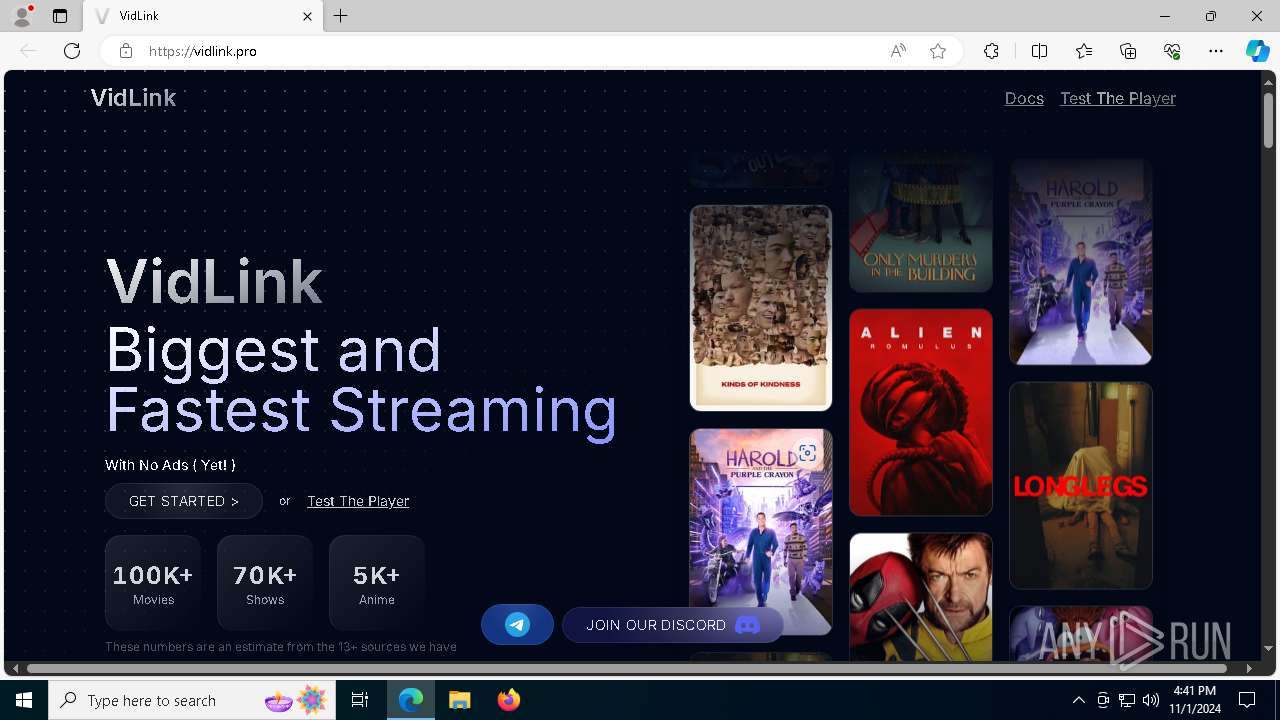1280x720 pixels.
Task: View site information lock icon
Action: tap(125, 51)
